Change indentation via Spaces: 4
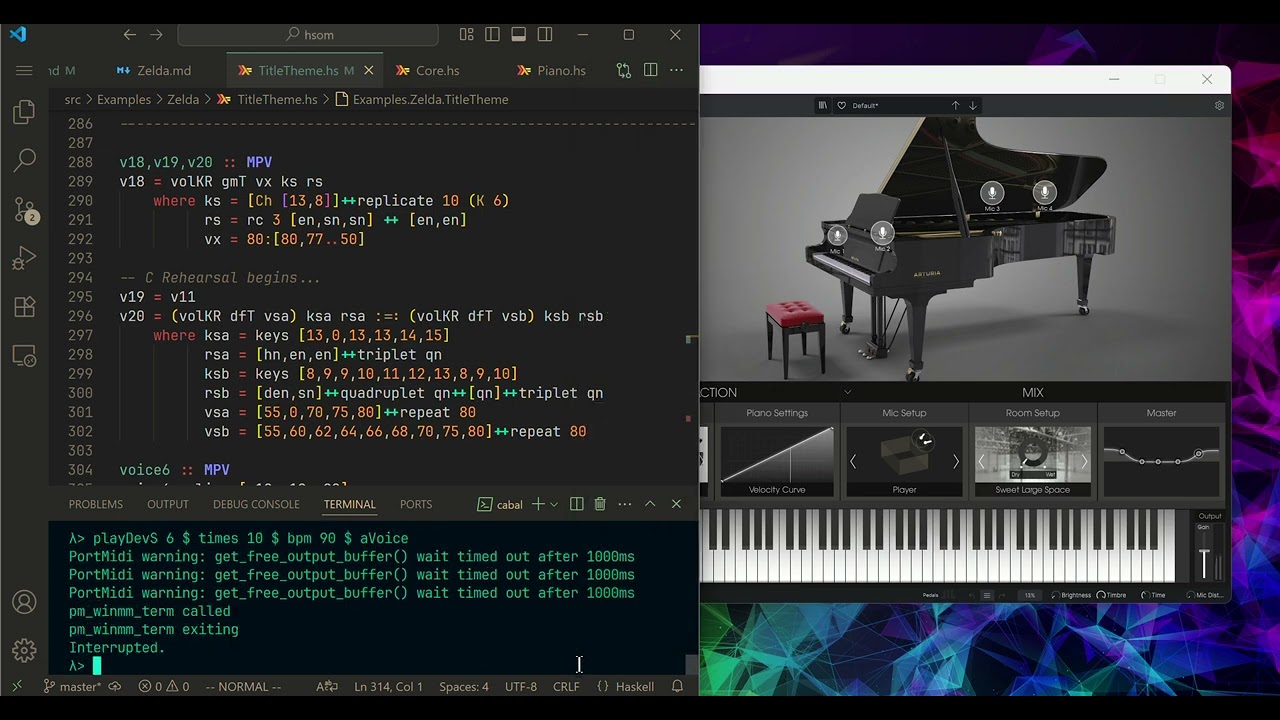 click(x=464, y=686)
